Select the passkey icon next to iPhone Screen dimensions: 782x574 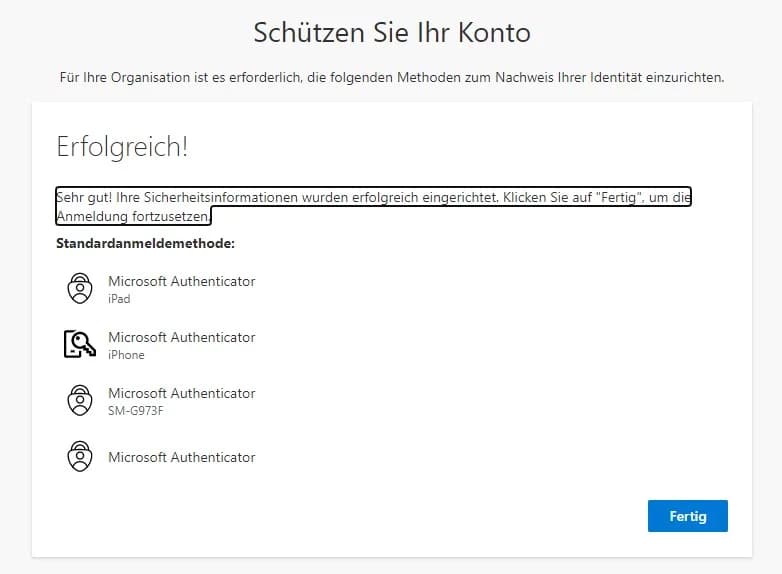pos(80,344)
